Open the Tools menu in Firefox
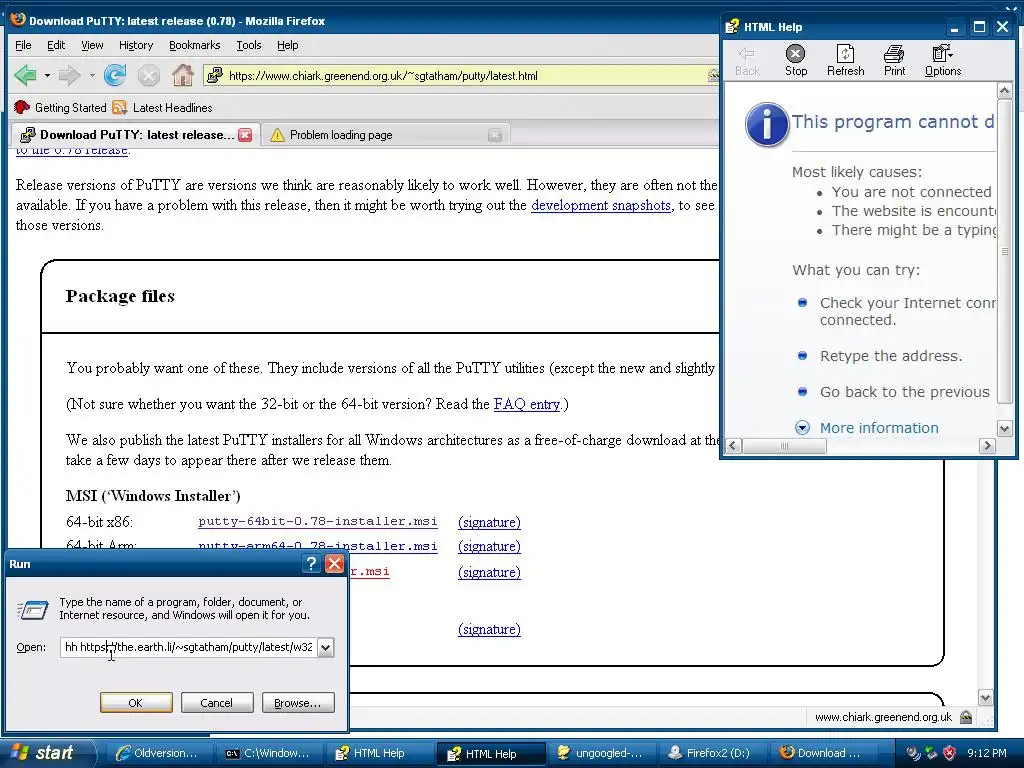The image size is (1024, 768). [x=249, y=45]
